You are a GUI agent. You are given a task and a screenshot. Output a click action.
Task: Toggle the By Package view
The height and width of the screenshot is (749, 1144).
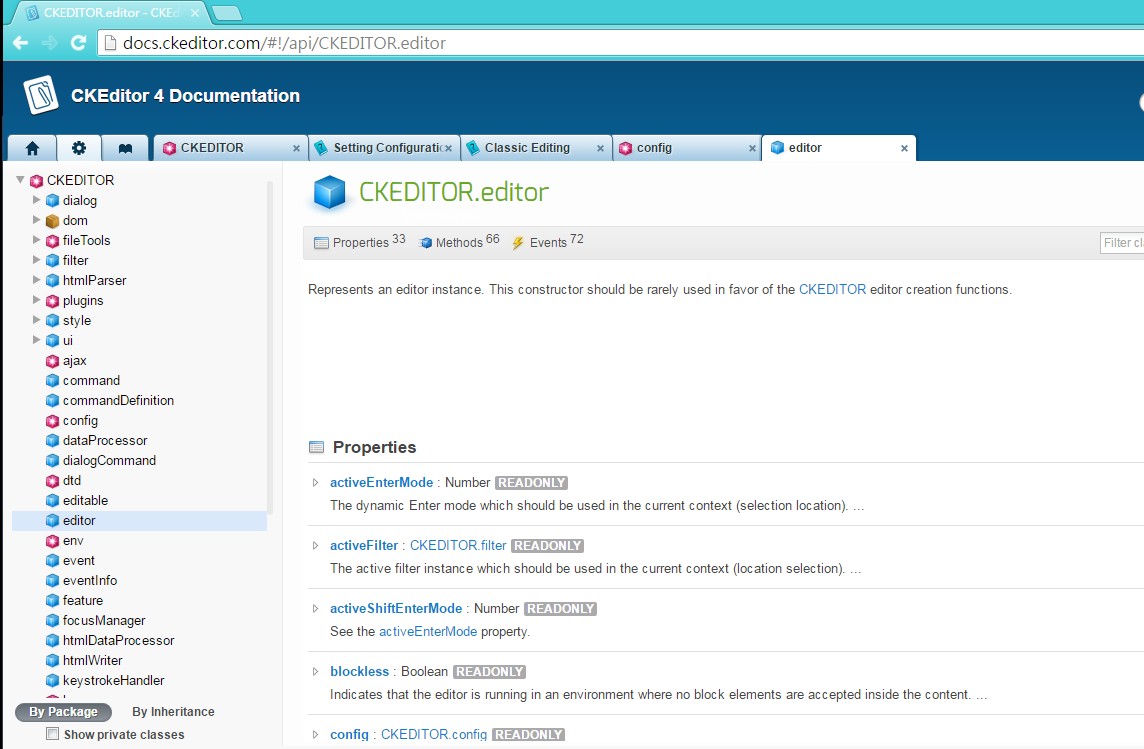click(62, 711)
